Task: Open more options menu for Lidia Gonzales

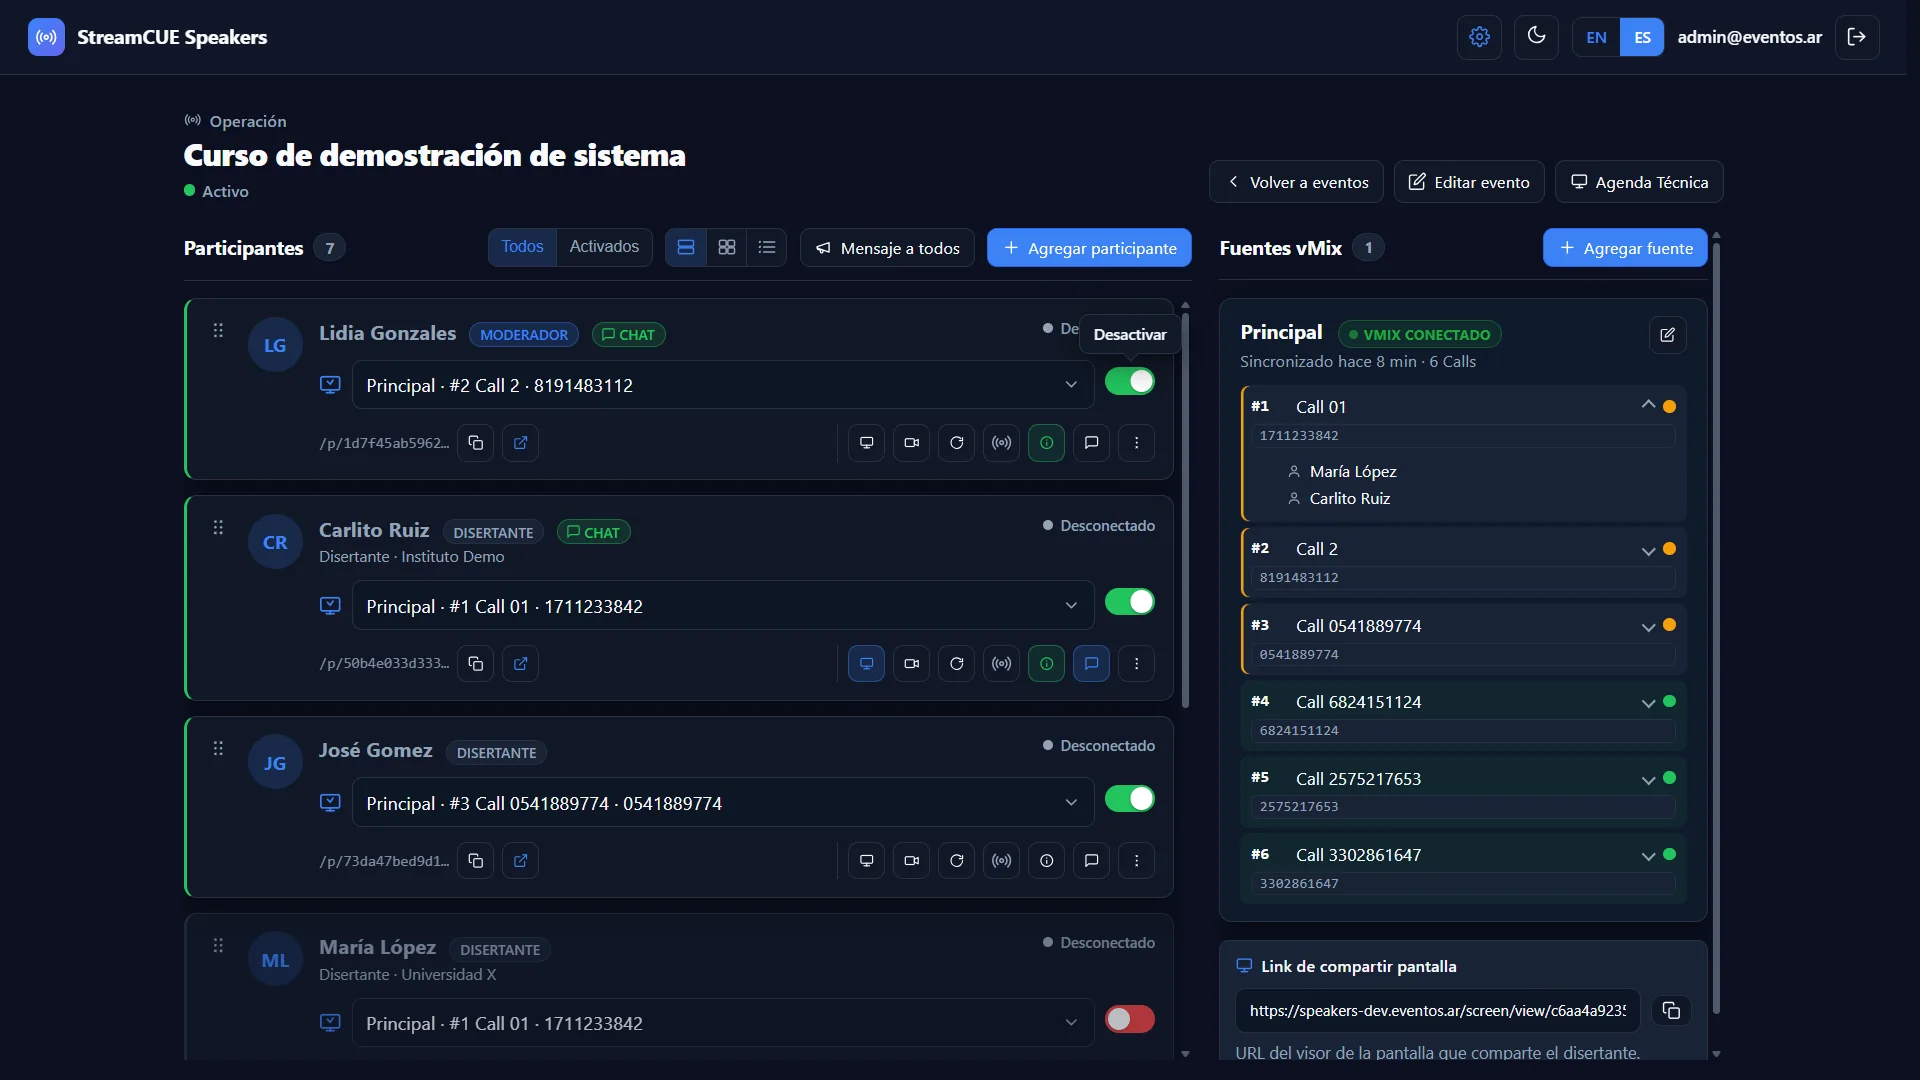Action: 1137,443
